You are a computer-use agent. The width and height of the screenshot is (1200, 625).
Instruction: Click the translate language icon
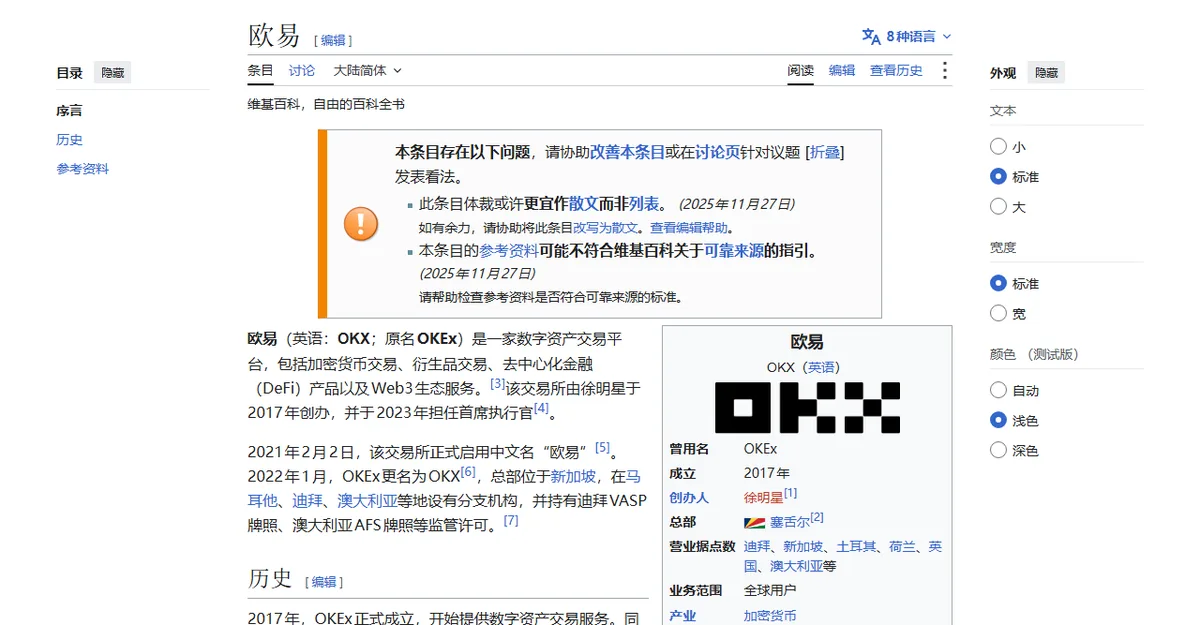tap(871, 36)
